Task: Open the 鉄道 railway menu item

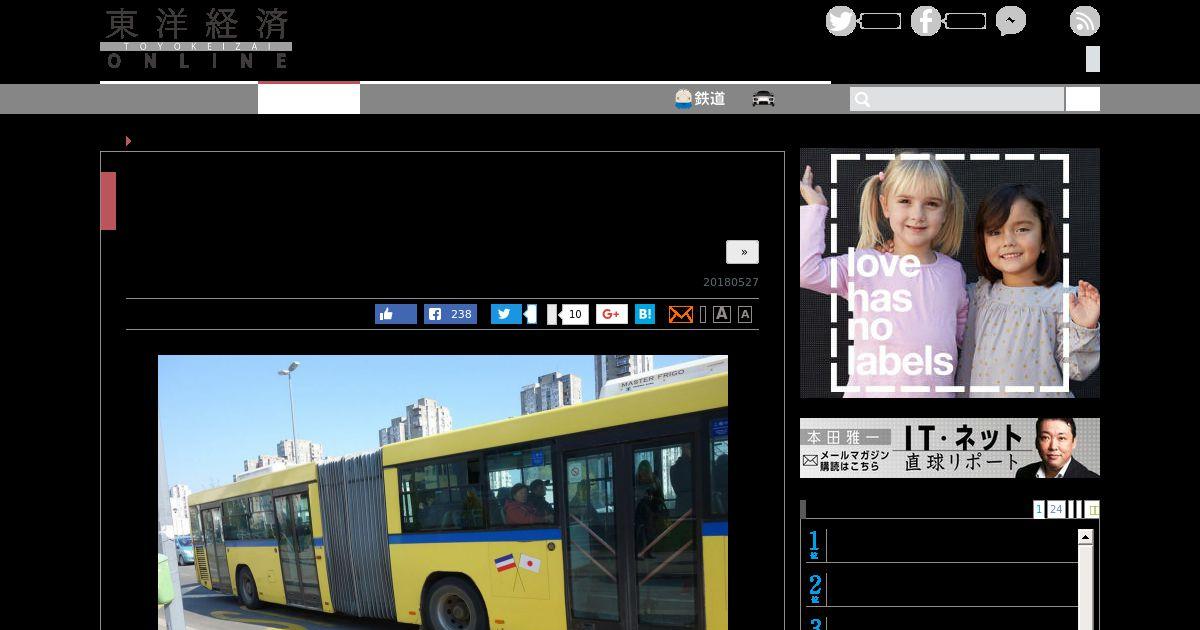Action: (x=700, y=99)
